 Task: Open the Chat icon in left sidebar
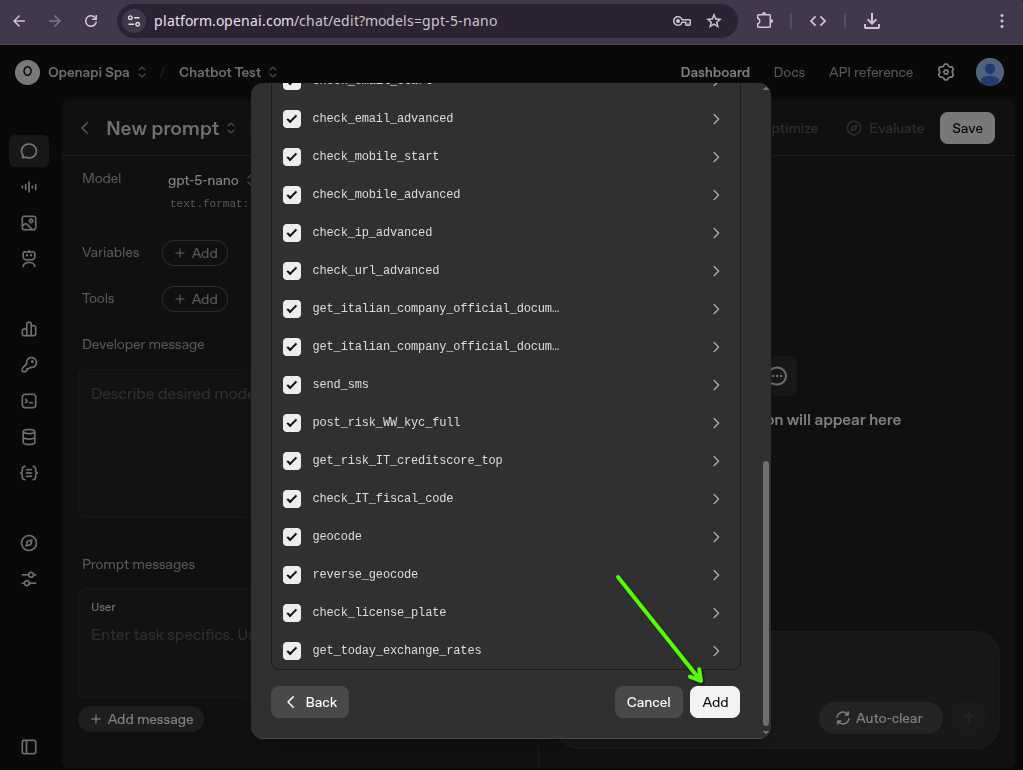[x=29, y=151]
